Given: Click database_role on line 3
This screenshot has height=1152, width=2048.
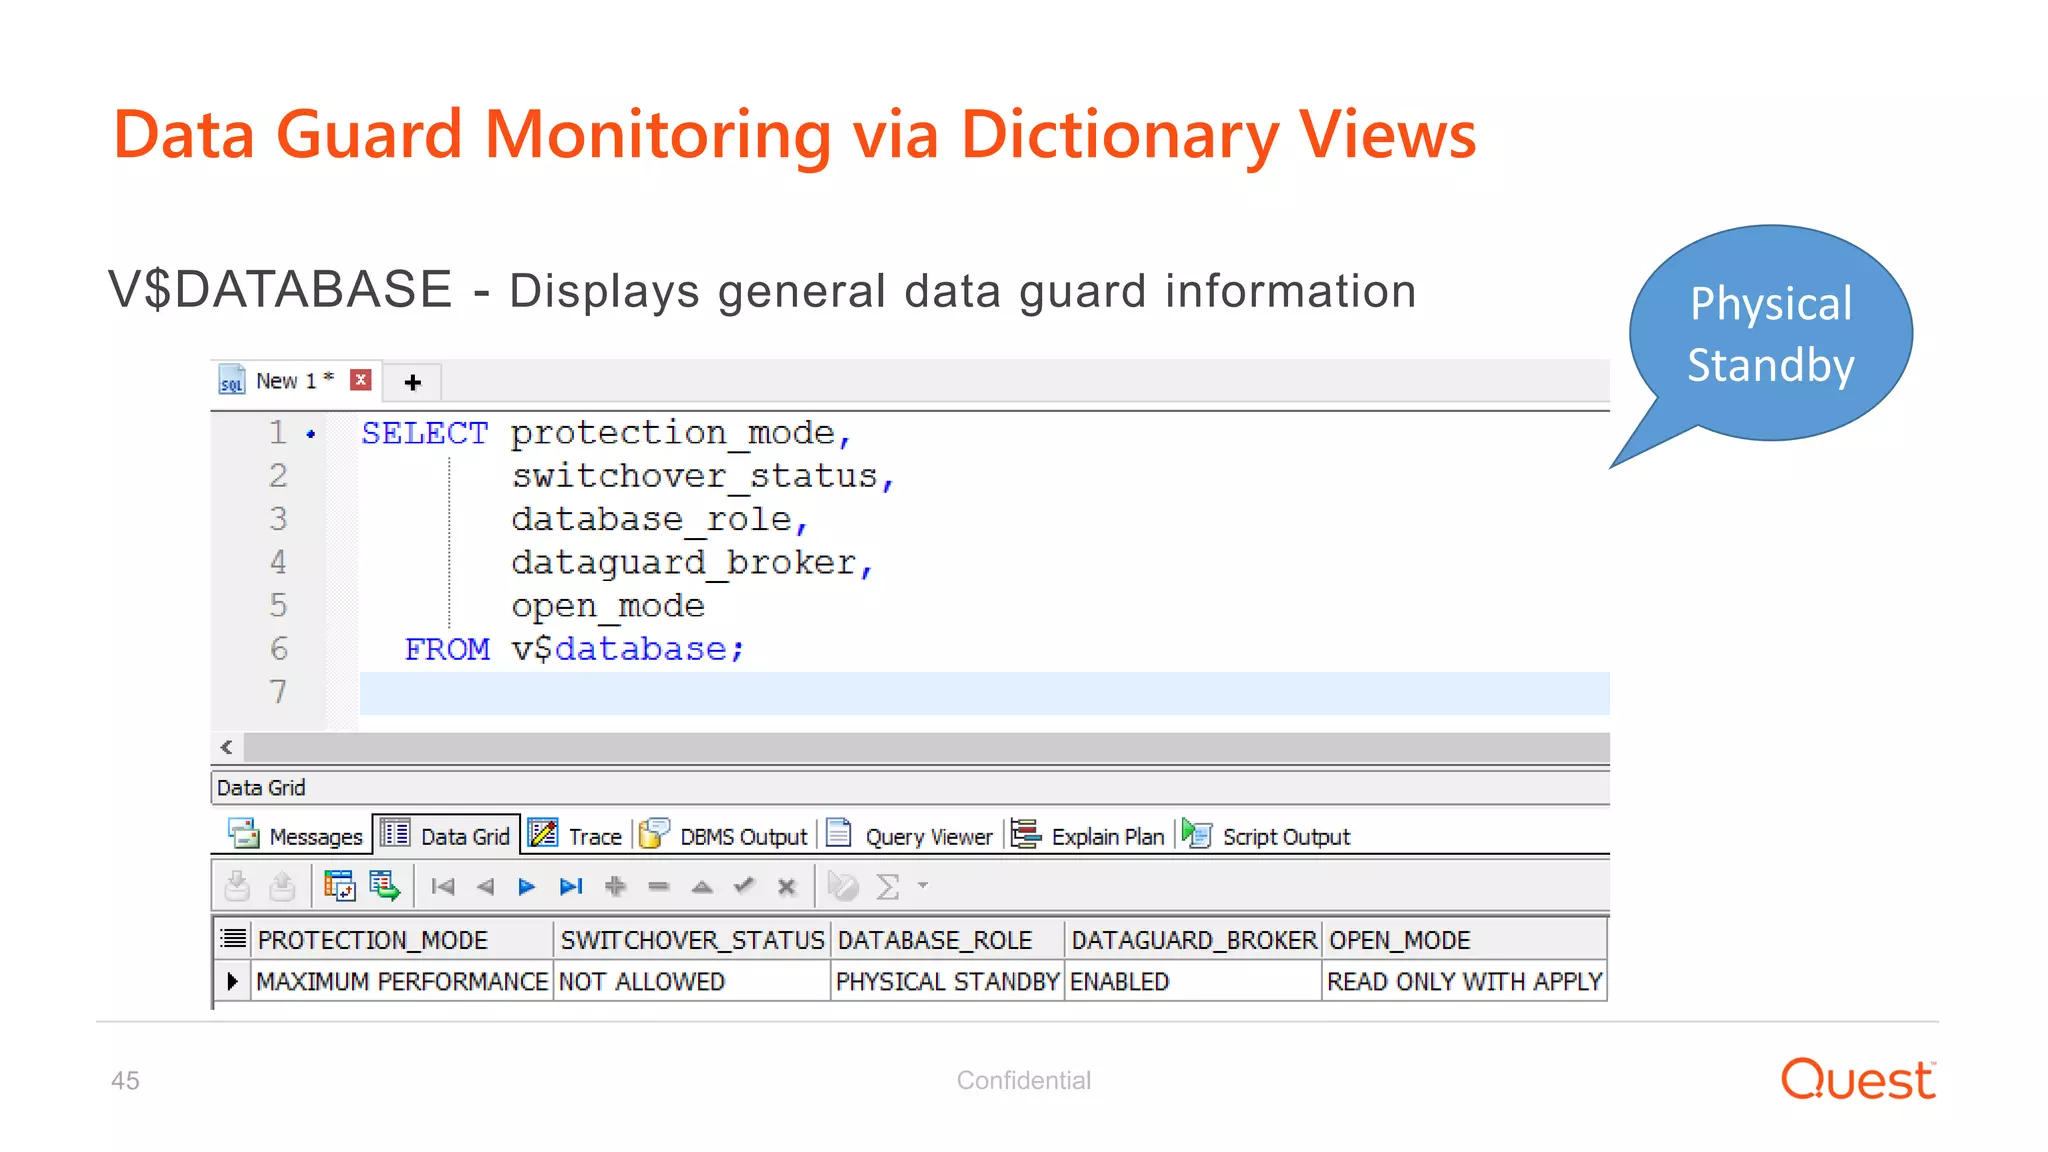Looking at the screenshot, I should pos(651,519).
